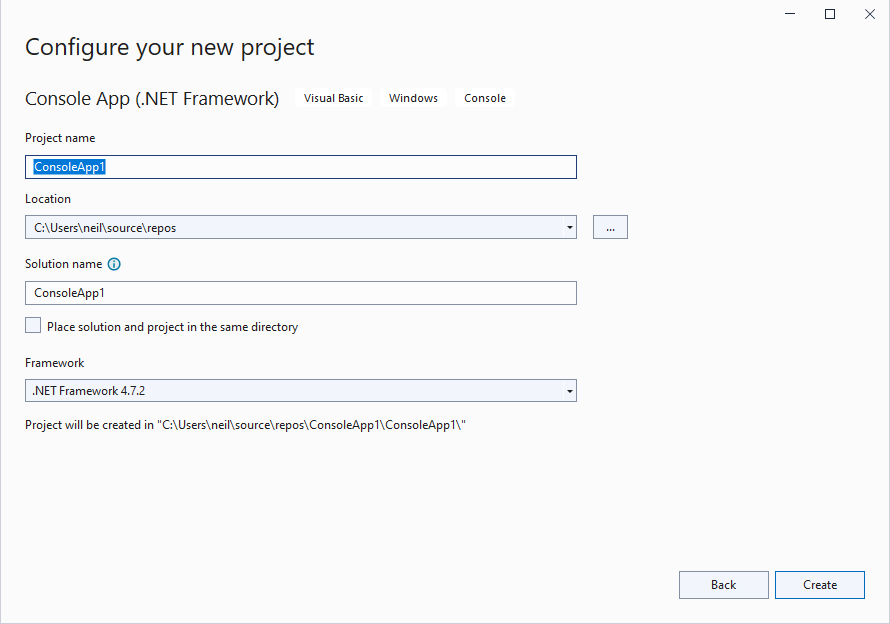This screenshot has width=890, height=624.
Task: Maximize the project configuration window
Action: click(x=830, y=14)
